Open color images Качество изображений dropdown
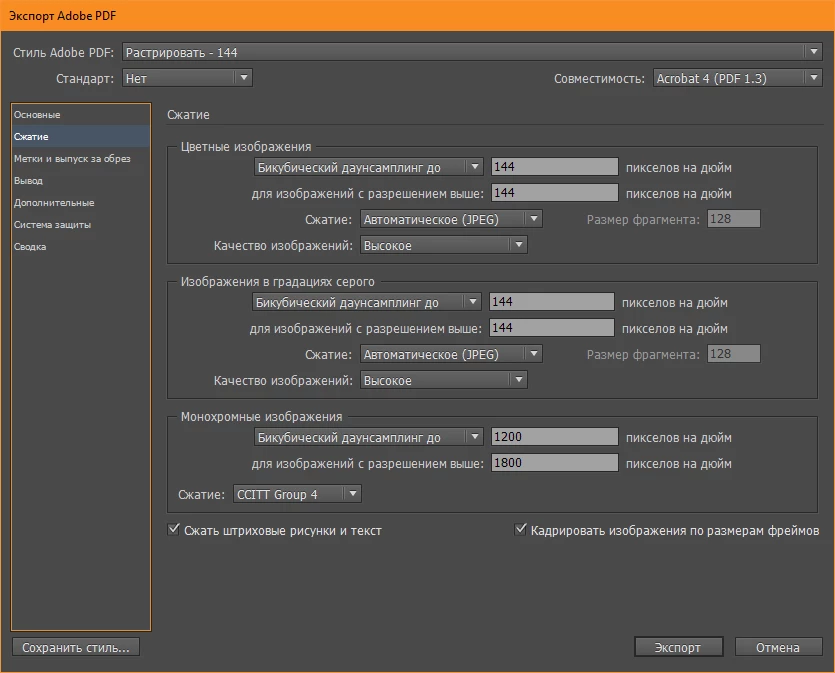Image resolution: width=835 pixels, height=673 pixels. point(444,245)
